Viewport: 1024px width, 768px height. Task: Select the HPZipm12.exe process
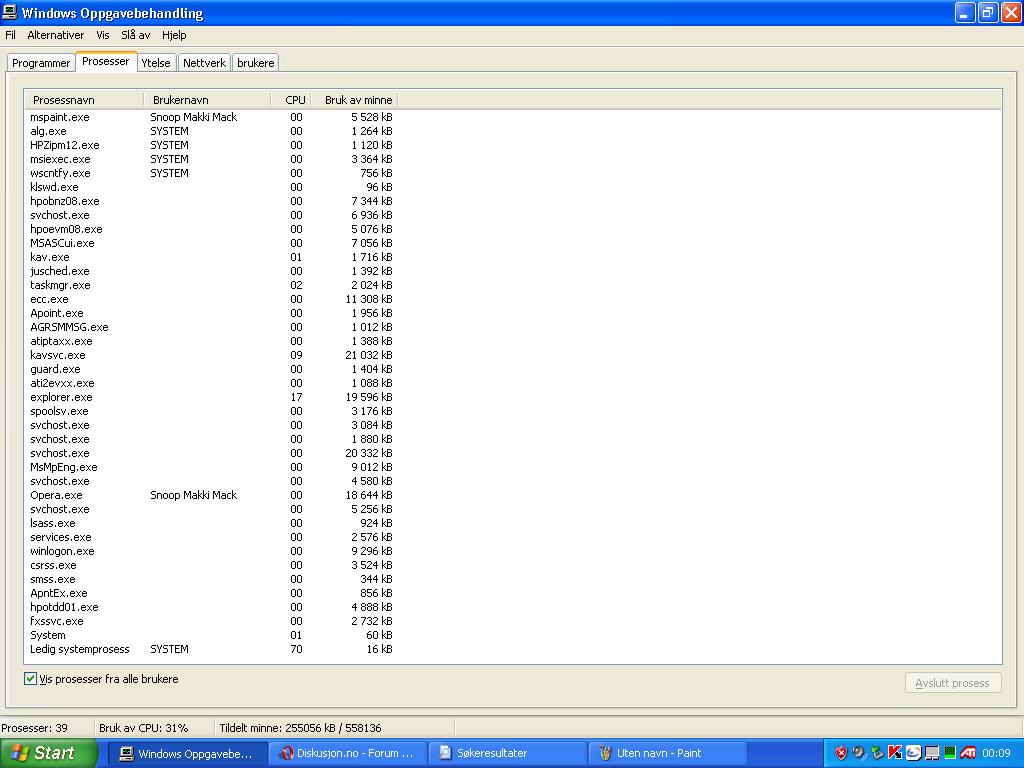click(211, 145)
